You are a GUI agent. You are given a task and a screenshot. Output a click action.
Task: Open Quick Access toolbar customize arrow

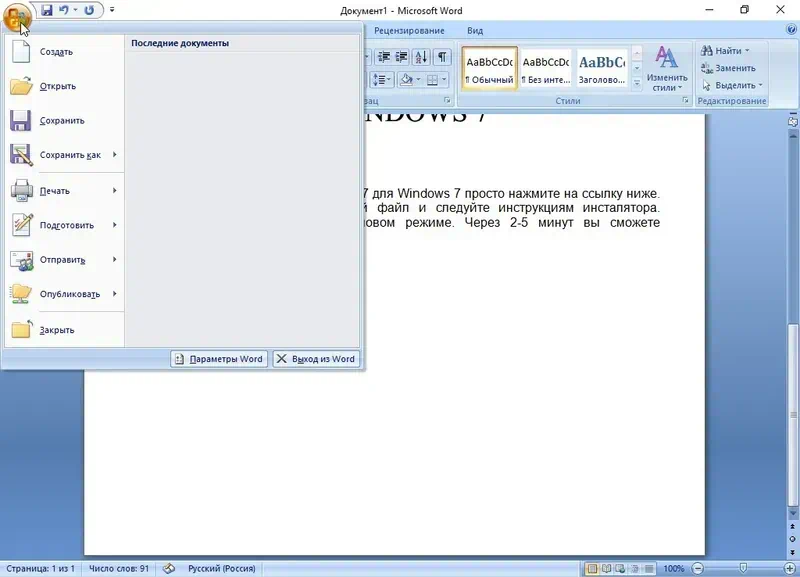pos(112,10)
